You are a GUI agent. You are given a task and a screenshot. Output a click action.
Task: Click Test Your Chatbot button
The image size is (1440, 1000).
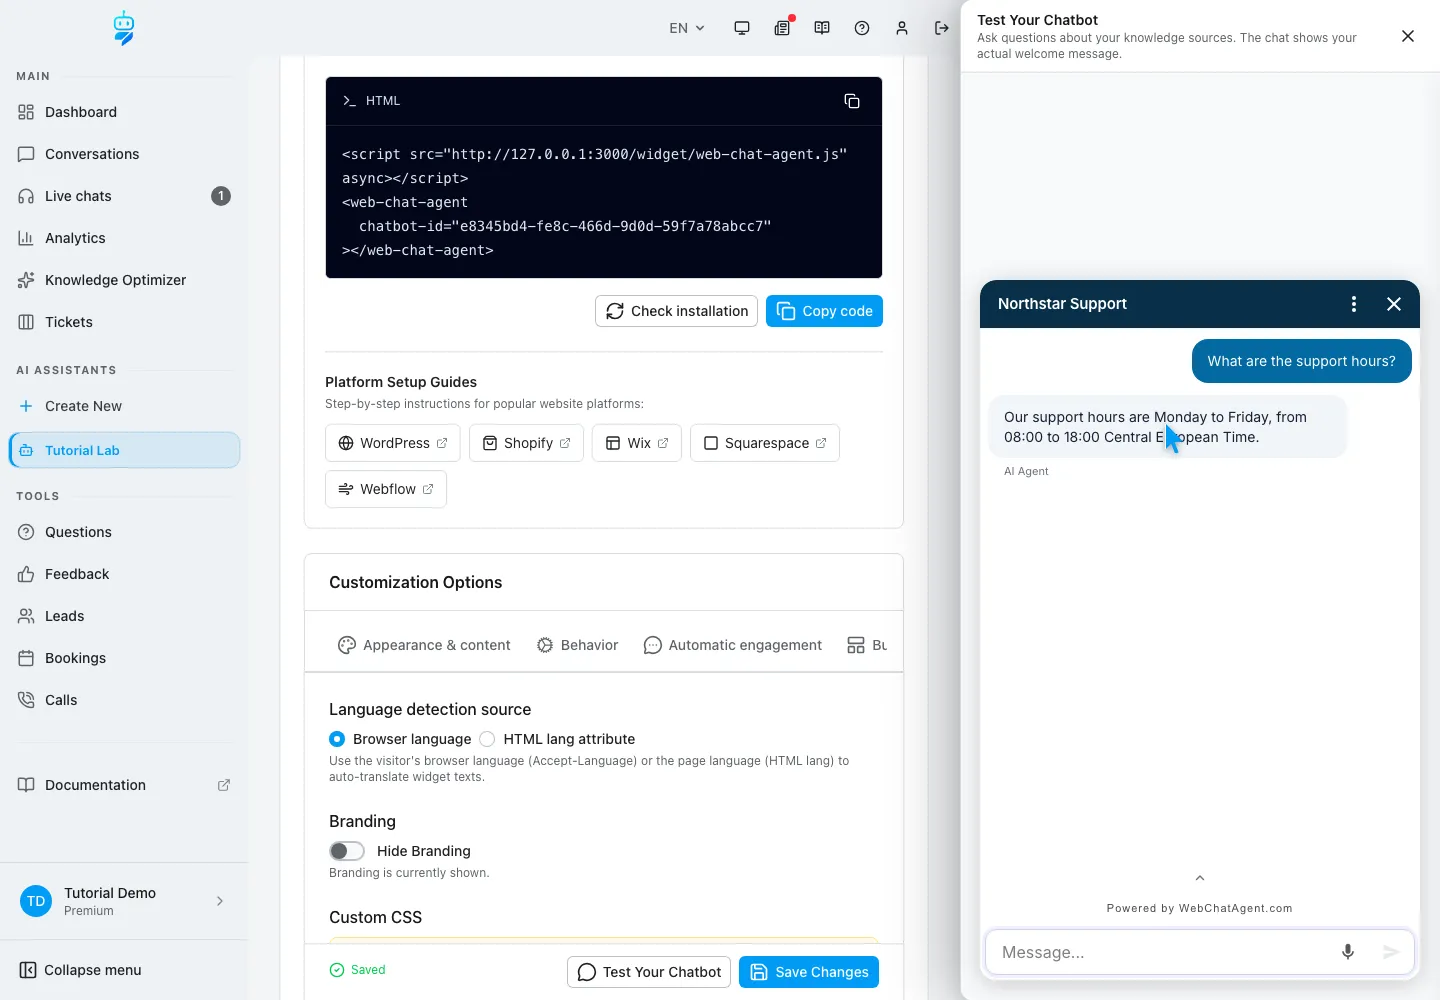tap(649, 972)
